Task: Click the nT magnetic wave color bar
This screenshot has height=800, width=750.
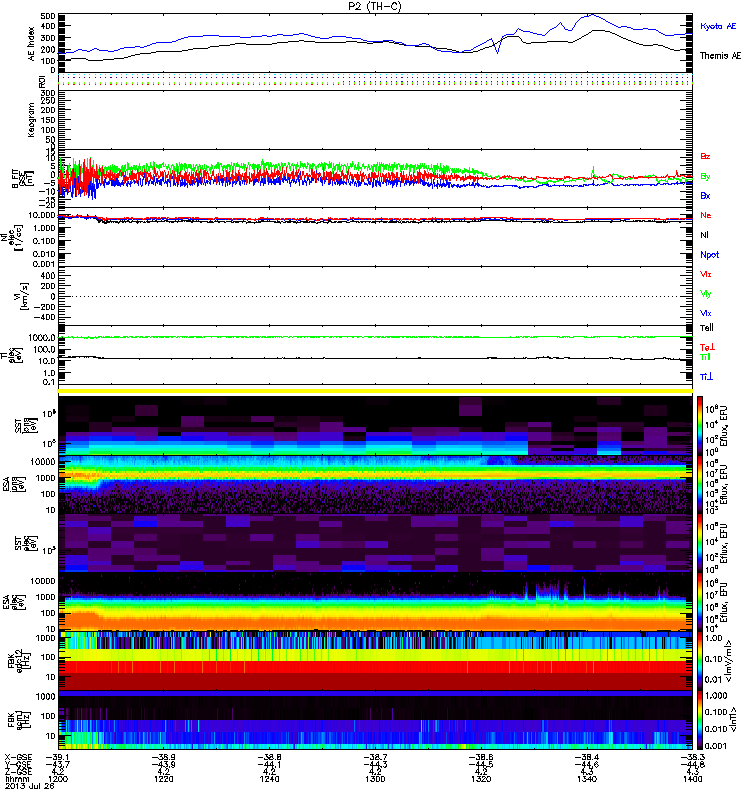Action: 700,720
